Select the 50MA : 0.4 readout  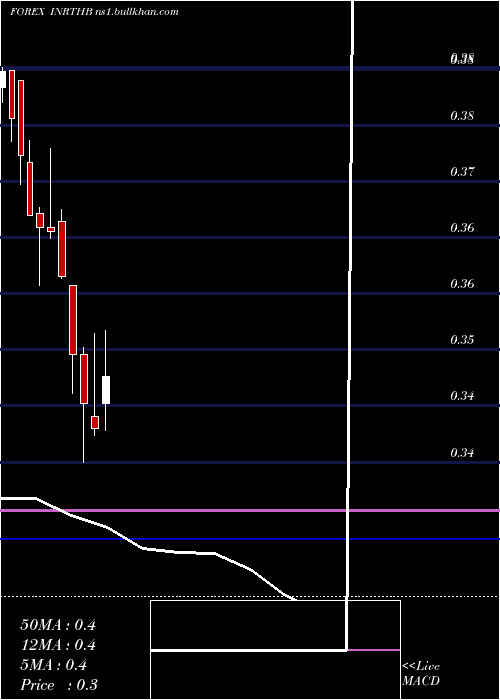[58, 625]
